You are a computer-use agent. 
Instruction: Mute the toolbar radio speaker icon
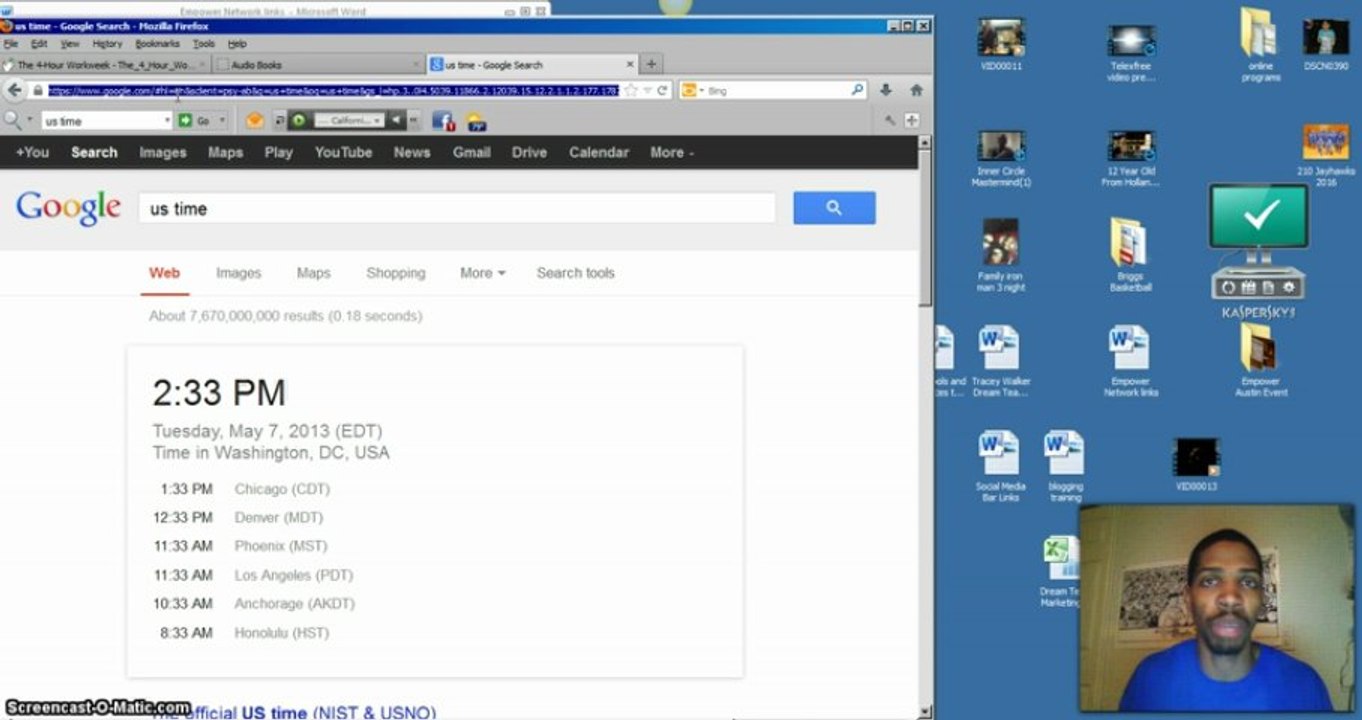[x=396, y=121]
